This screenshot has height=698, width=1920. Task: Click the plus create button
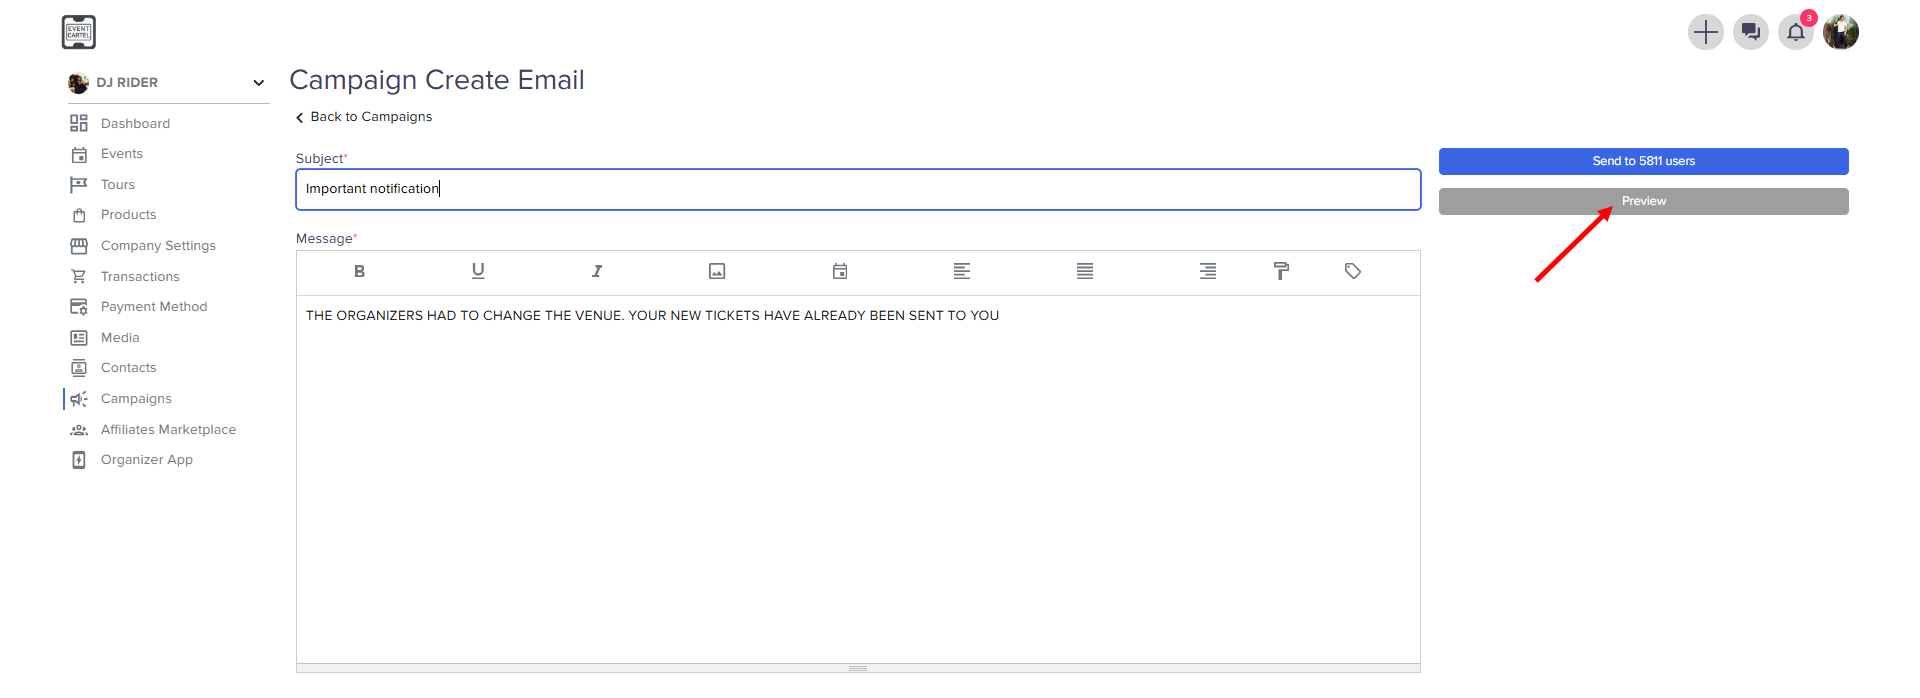pos(1706,32)
